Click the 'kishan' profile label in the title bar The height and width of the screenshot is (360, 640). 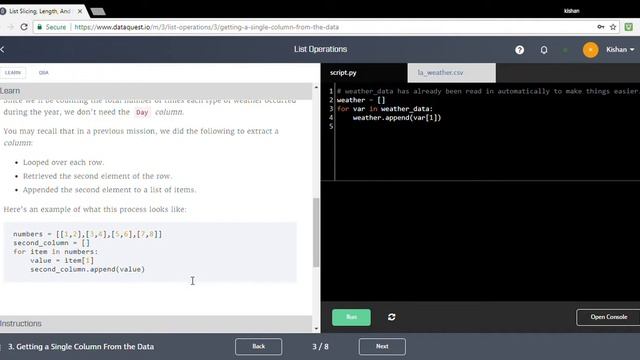(571, 11)
